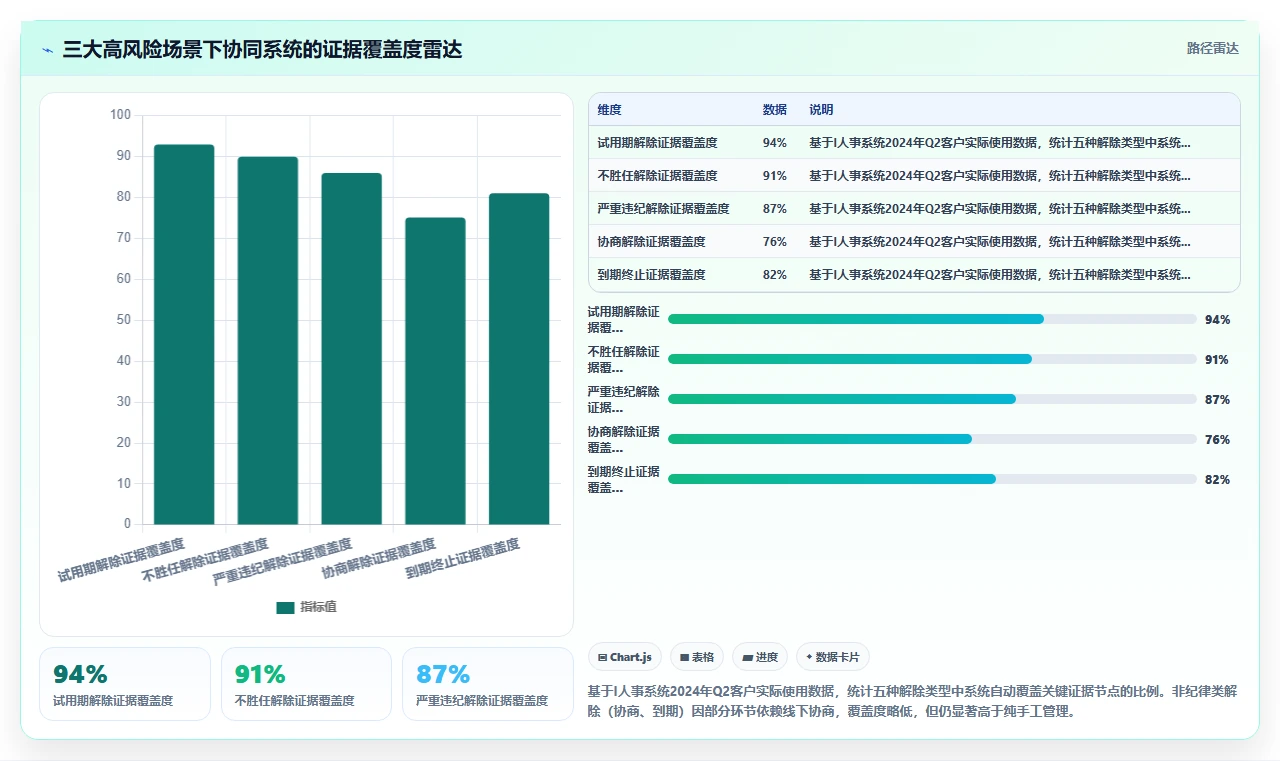
Task: Click the 94% value in the table
Action: point(774,143)
